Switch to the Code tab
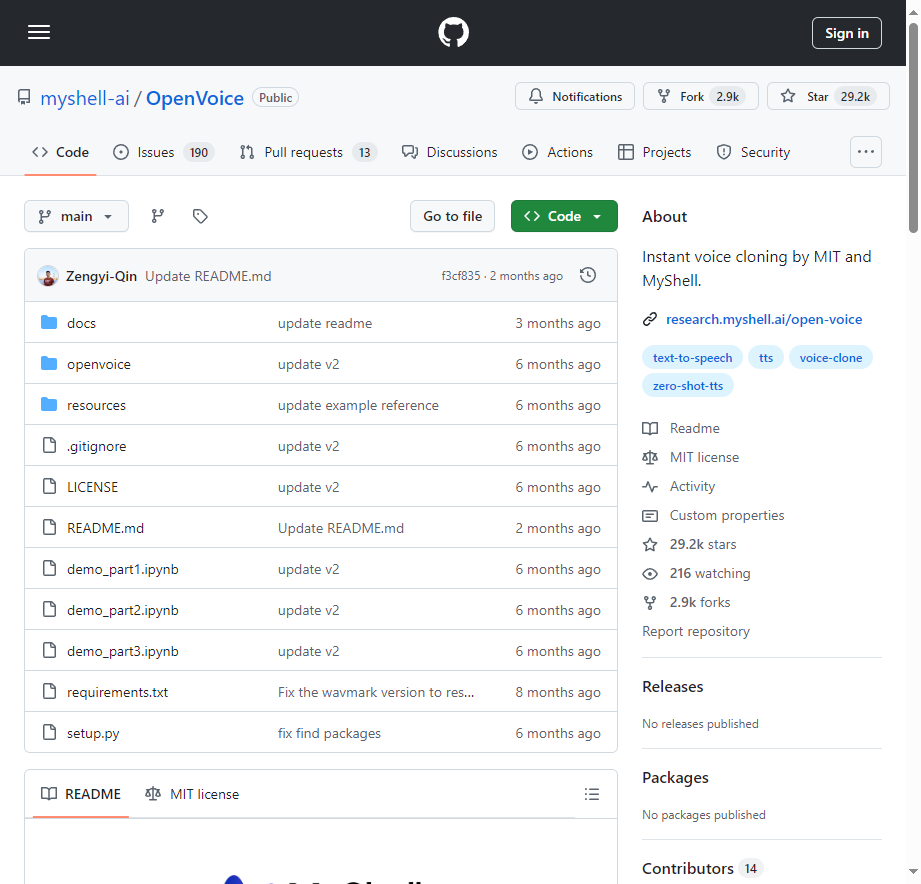Image resolution: width=921 pixels, height=884 pixels. pos(60,152)
